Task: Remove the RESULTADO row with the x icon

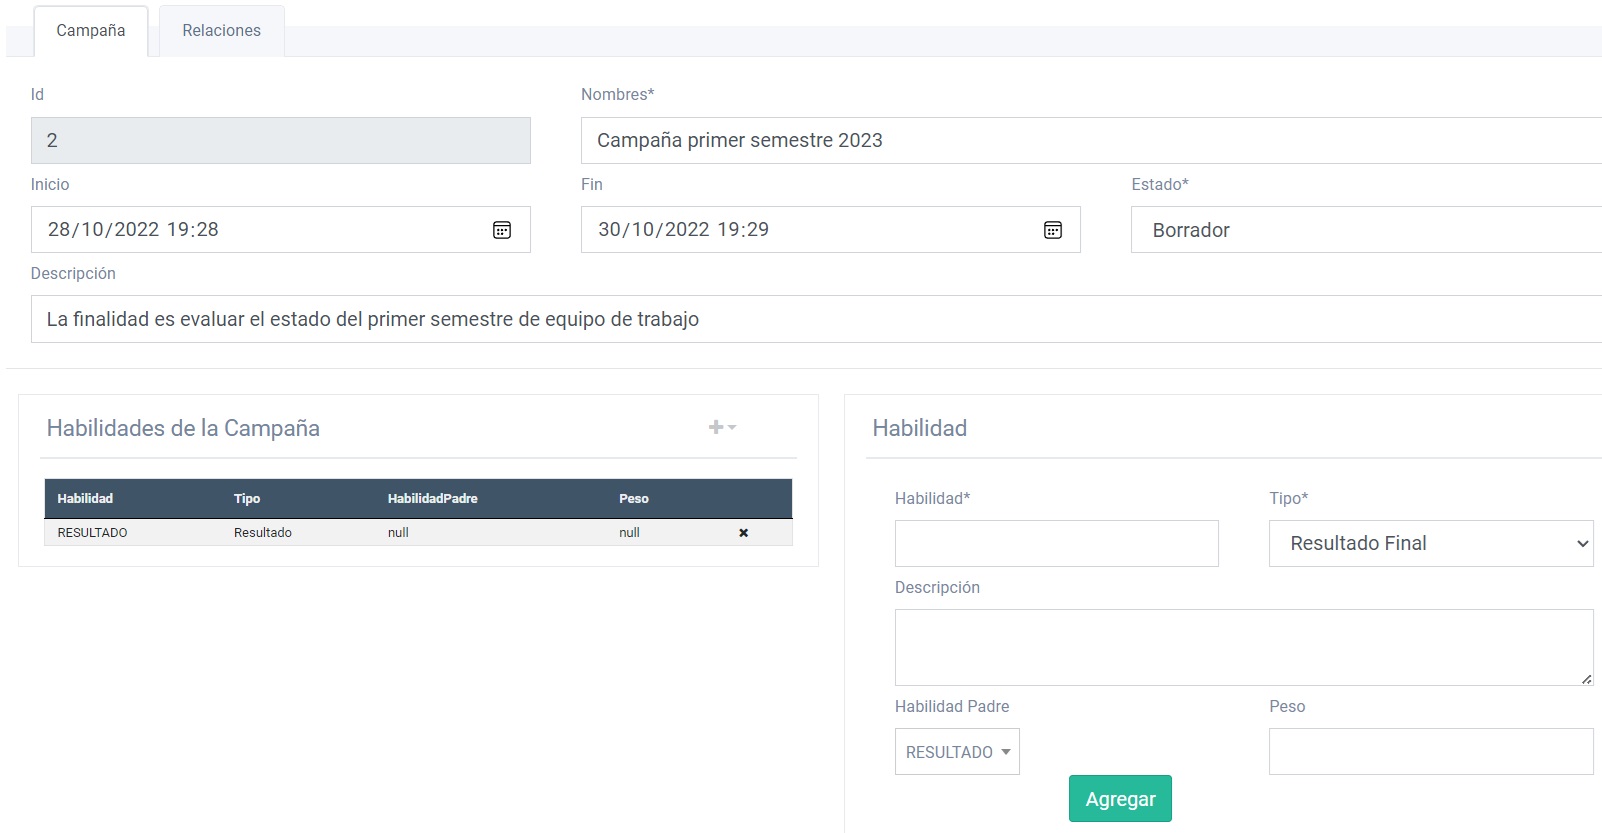Action: click(x=743, y=533)
